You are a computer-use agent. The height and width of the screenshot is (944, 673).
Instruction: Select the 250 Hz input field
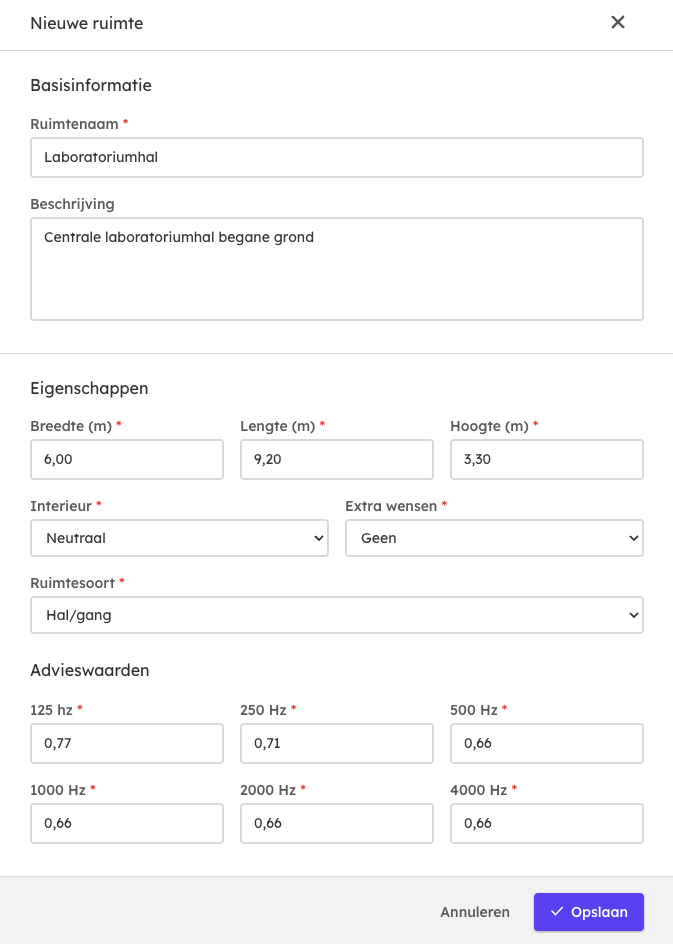pos(336,743)
